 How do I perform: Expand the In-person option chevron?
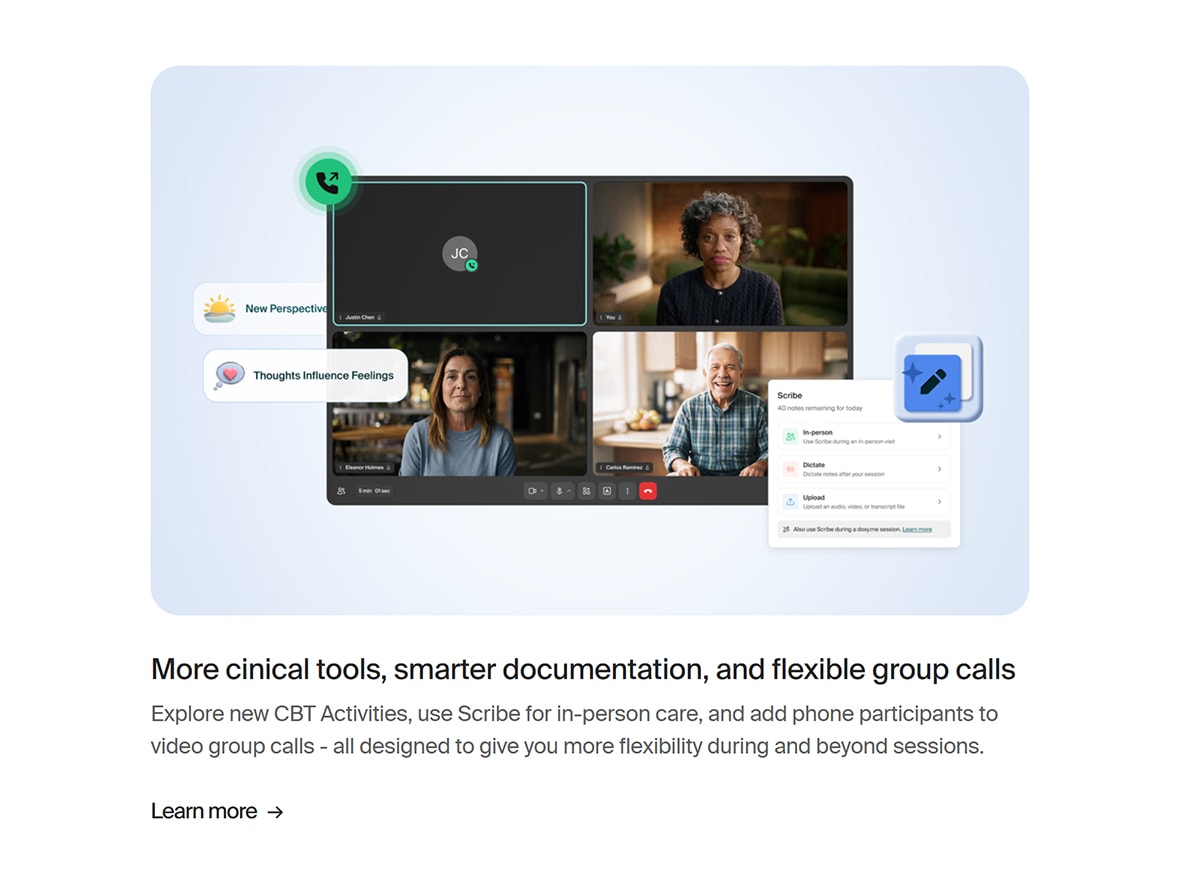click(x=939, y=436)
